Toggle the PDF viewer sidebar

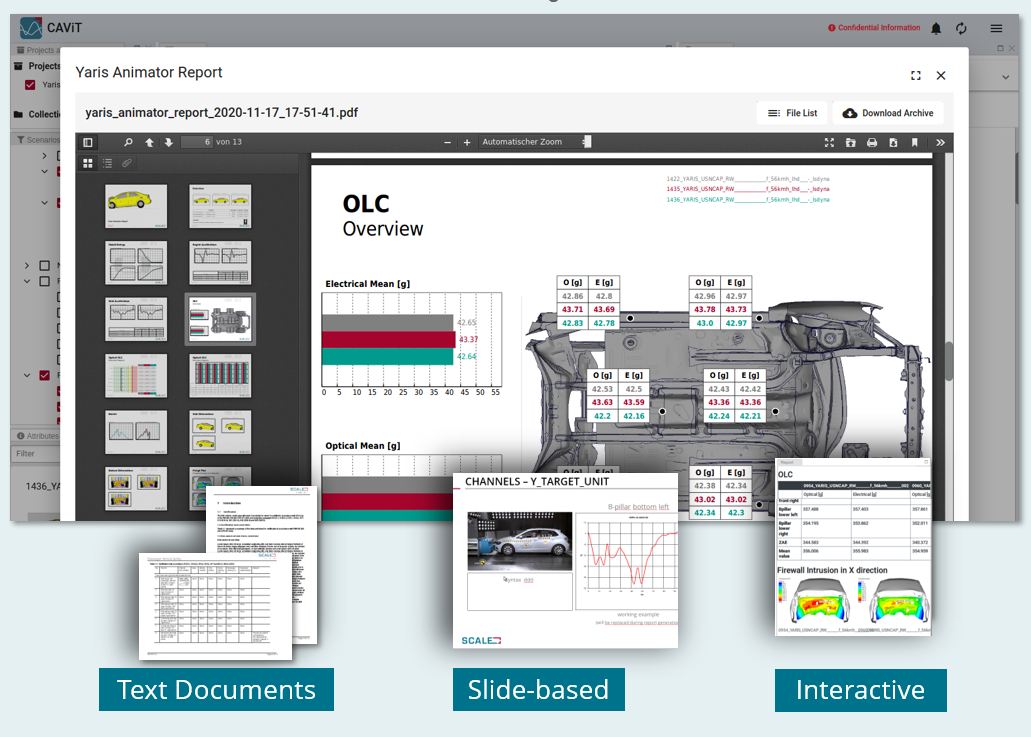tap(88, 142)
